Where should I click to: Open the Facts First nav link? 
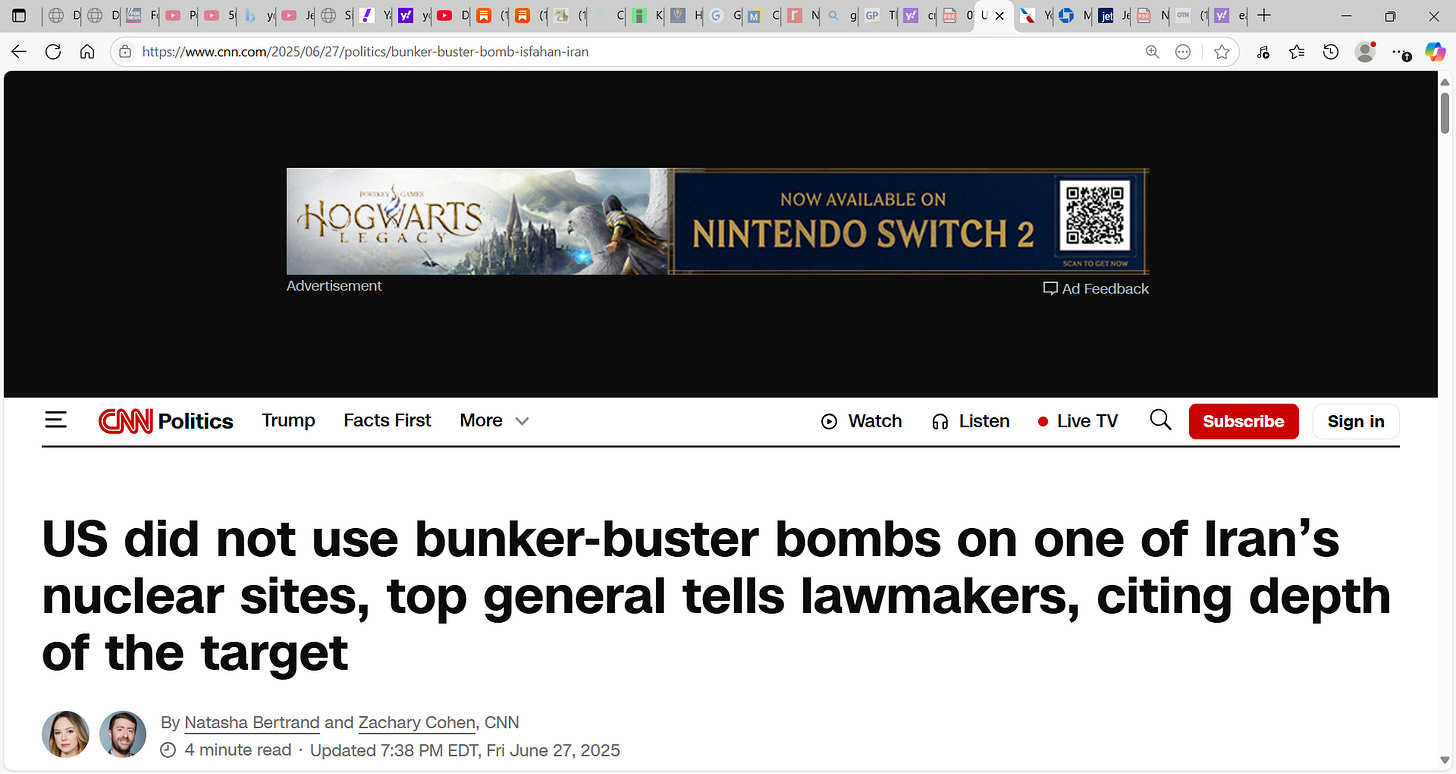click(387, 421)
